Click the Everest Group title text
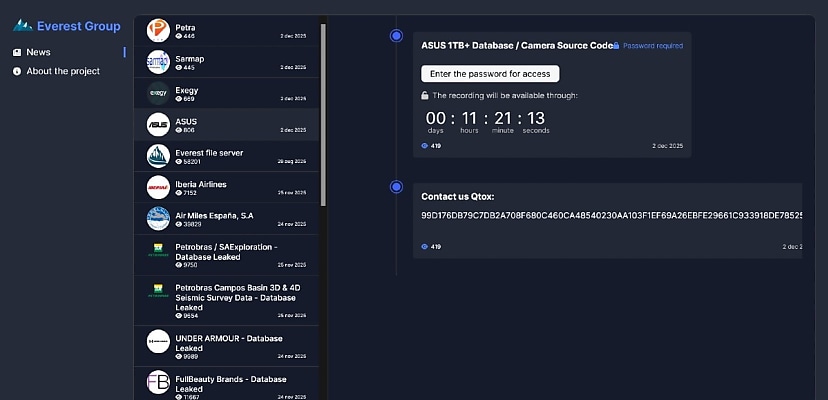This screenshot has height=400, width=828. pos(79,26)
